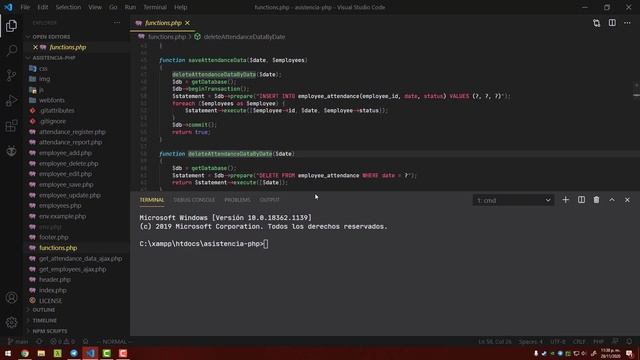
Task: Open get_employees_ajax.php in explorer
Action: (x=72, y=269)
